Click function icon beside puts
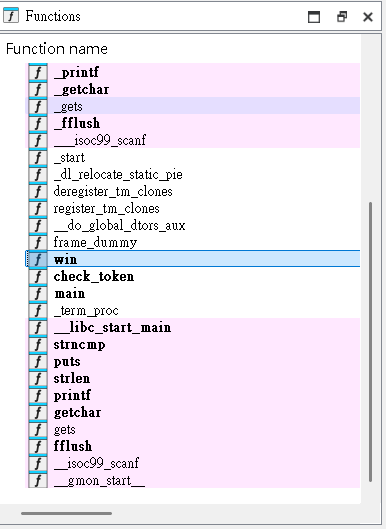 38,361
